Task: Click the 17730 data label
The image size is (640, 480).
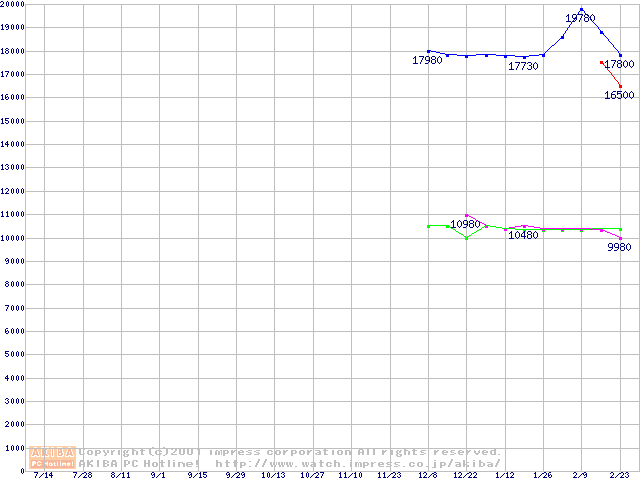Action: tap(523, 66)
